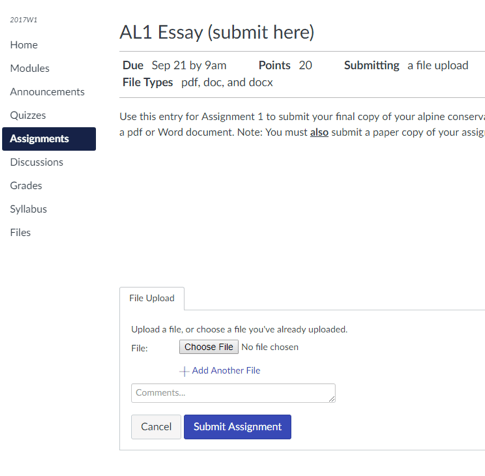Click the plus icon beside Add Another File
Screen dimensions: 485x476
pyautogui.click(x=184, y=371)
